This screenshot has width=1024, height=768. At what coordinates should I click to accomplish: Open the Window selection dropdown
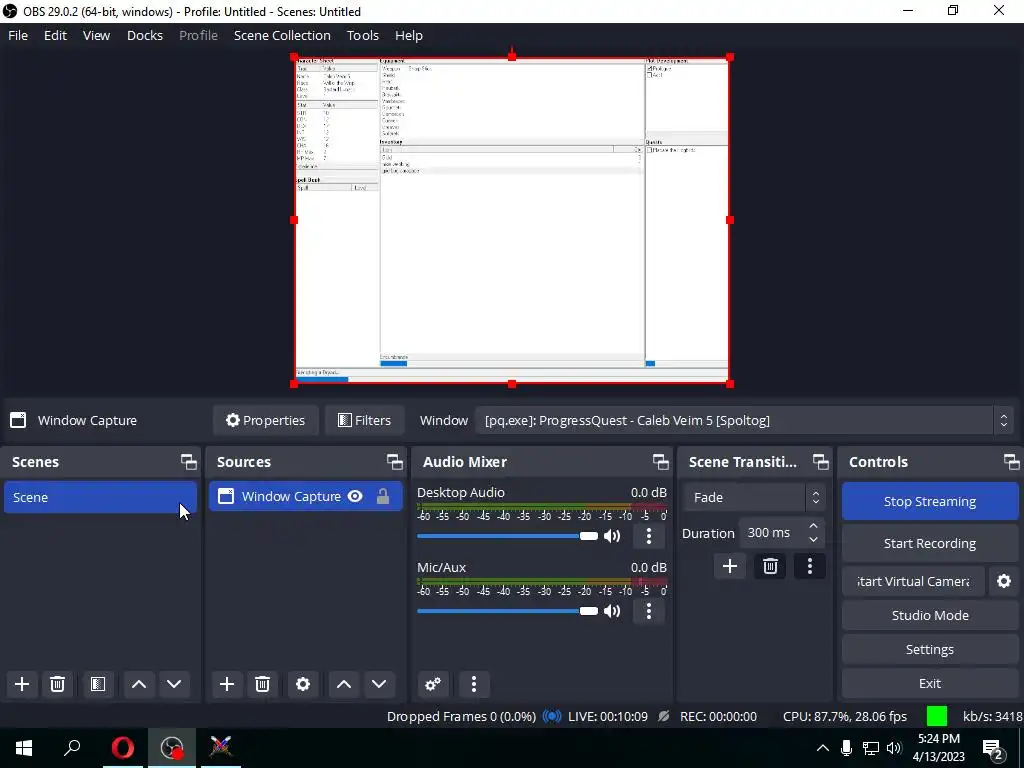coord(744,421)
